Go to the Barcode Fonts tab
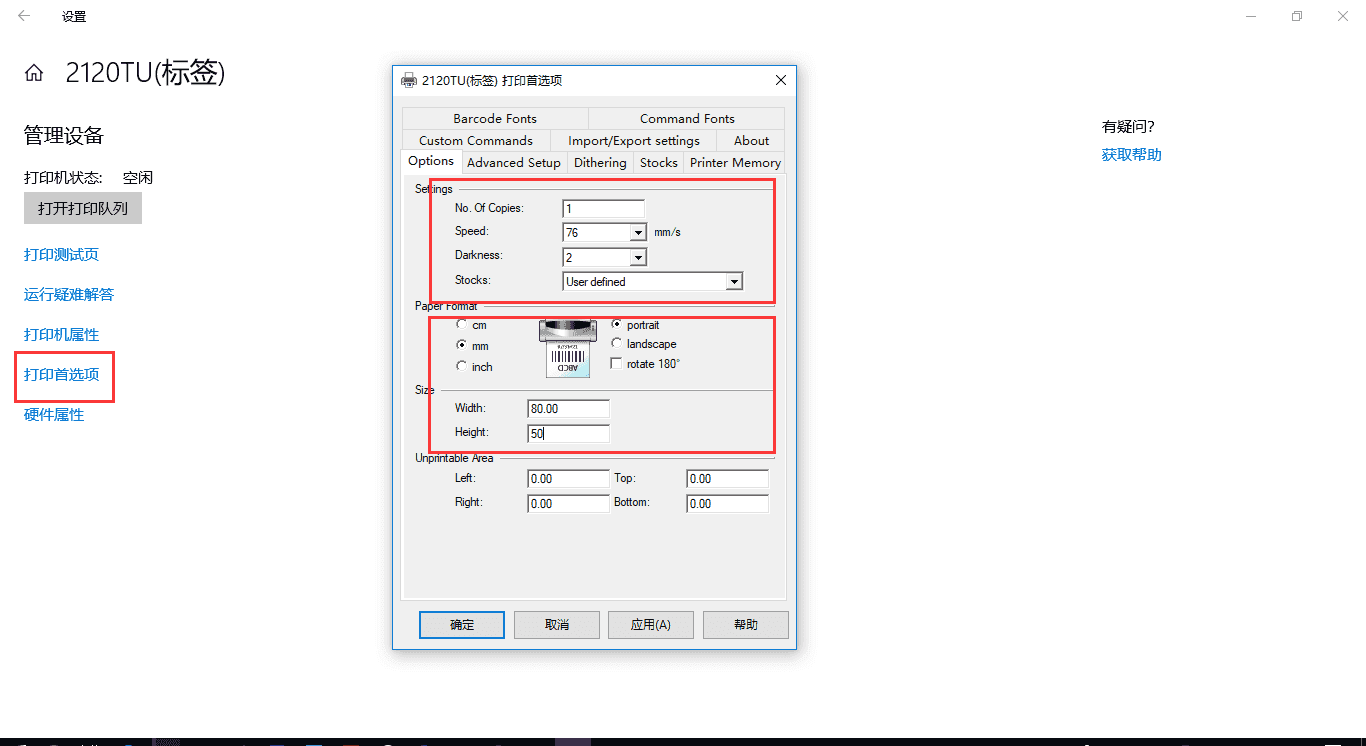 coord(495,118)
